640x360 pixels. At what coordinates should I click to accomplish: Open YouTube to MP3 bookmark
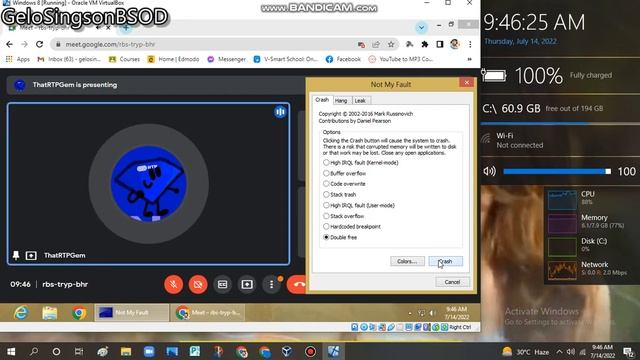coord(401,59)
